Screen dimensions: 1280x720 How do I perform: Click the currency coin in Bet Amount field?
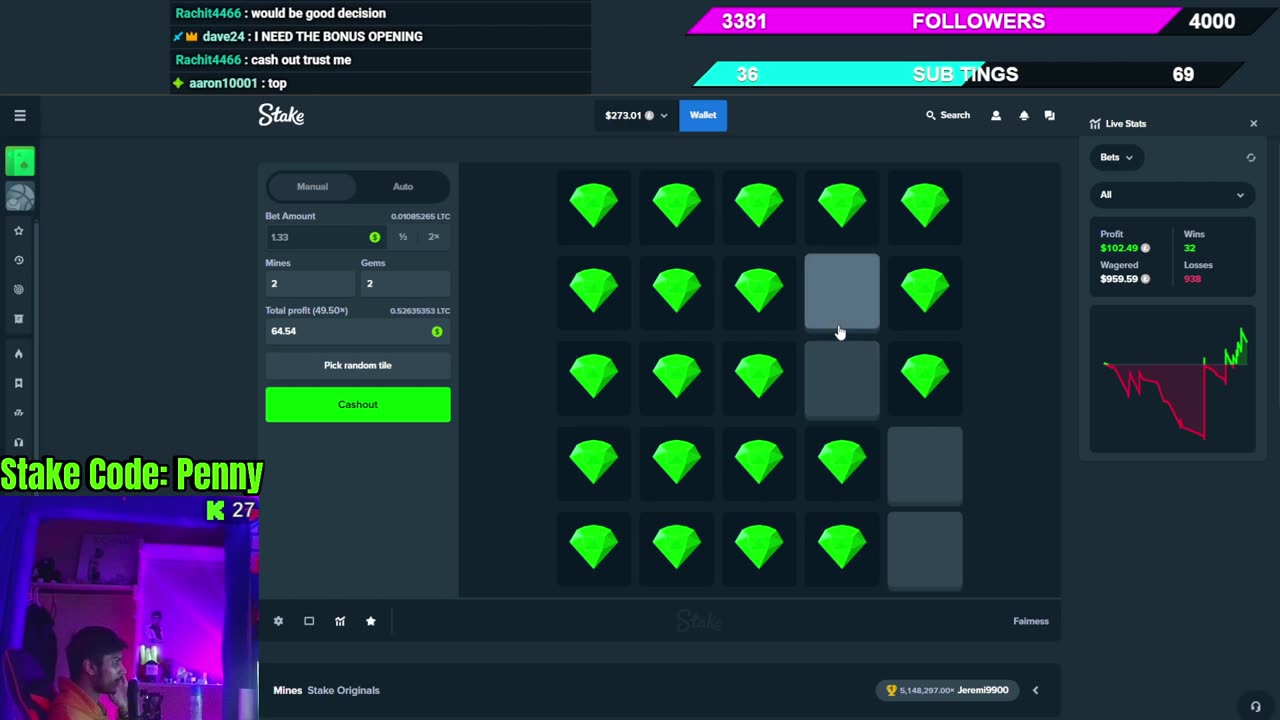pyautogui.click(x=375, y=237)
